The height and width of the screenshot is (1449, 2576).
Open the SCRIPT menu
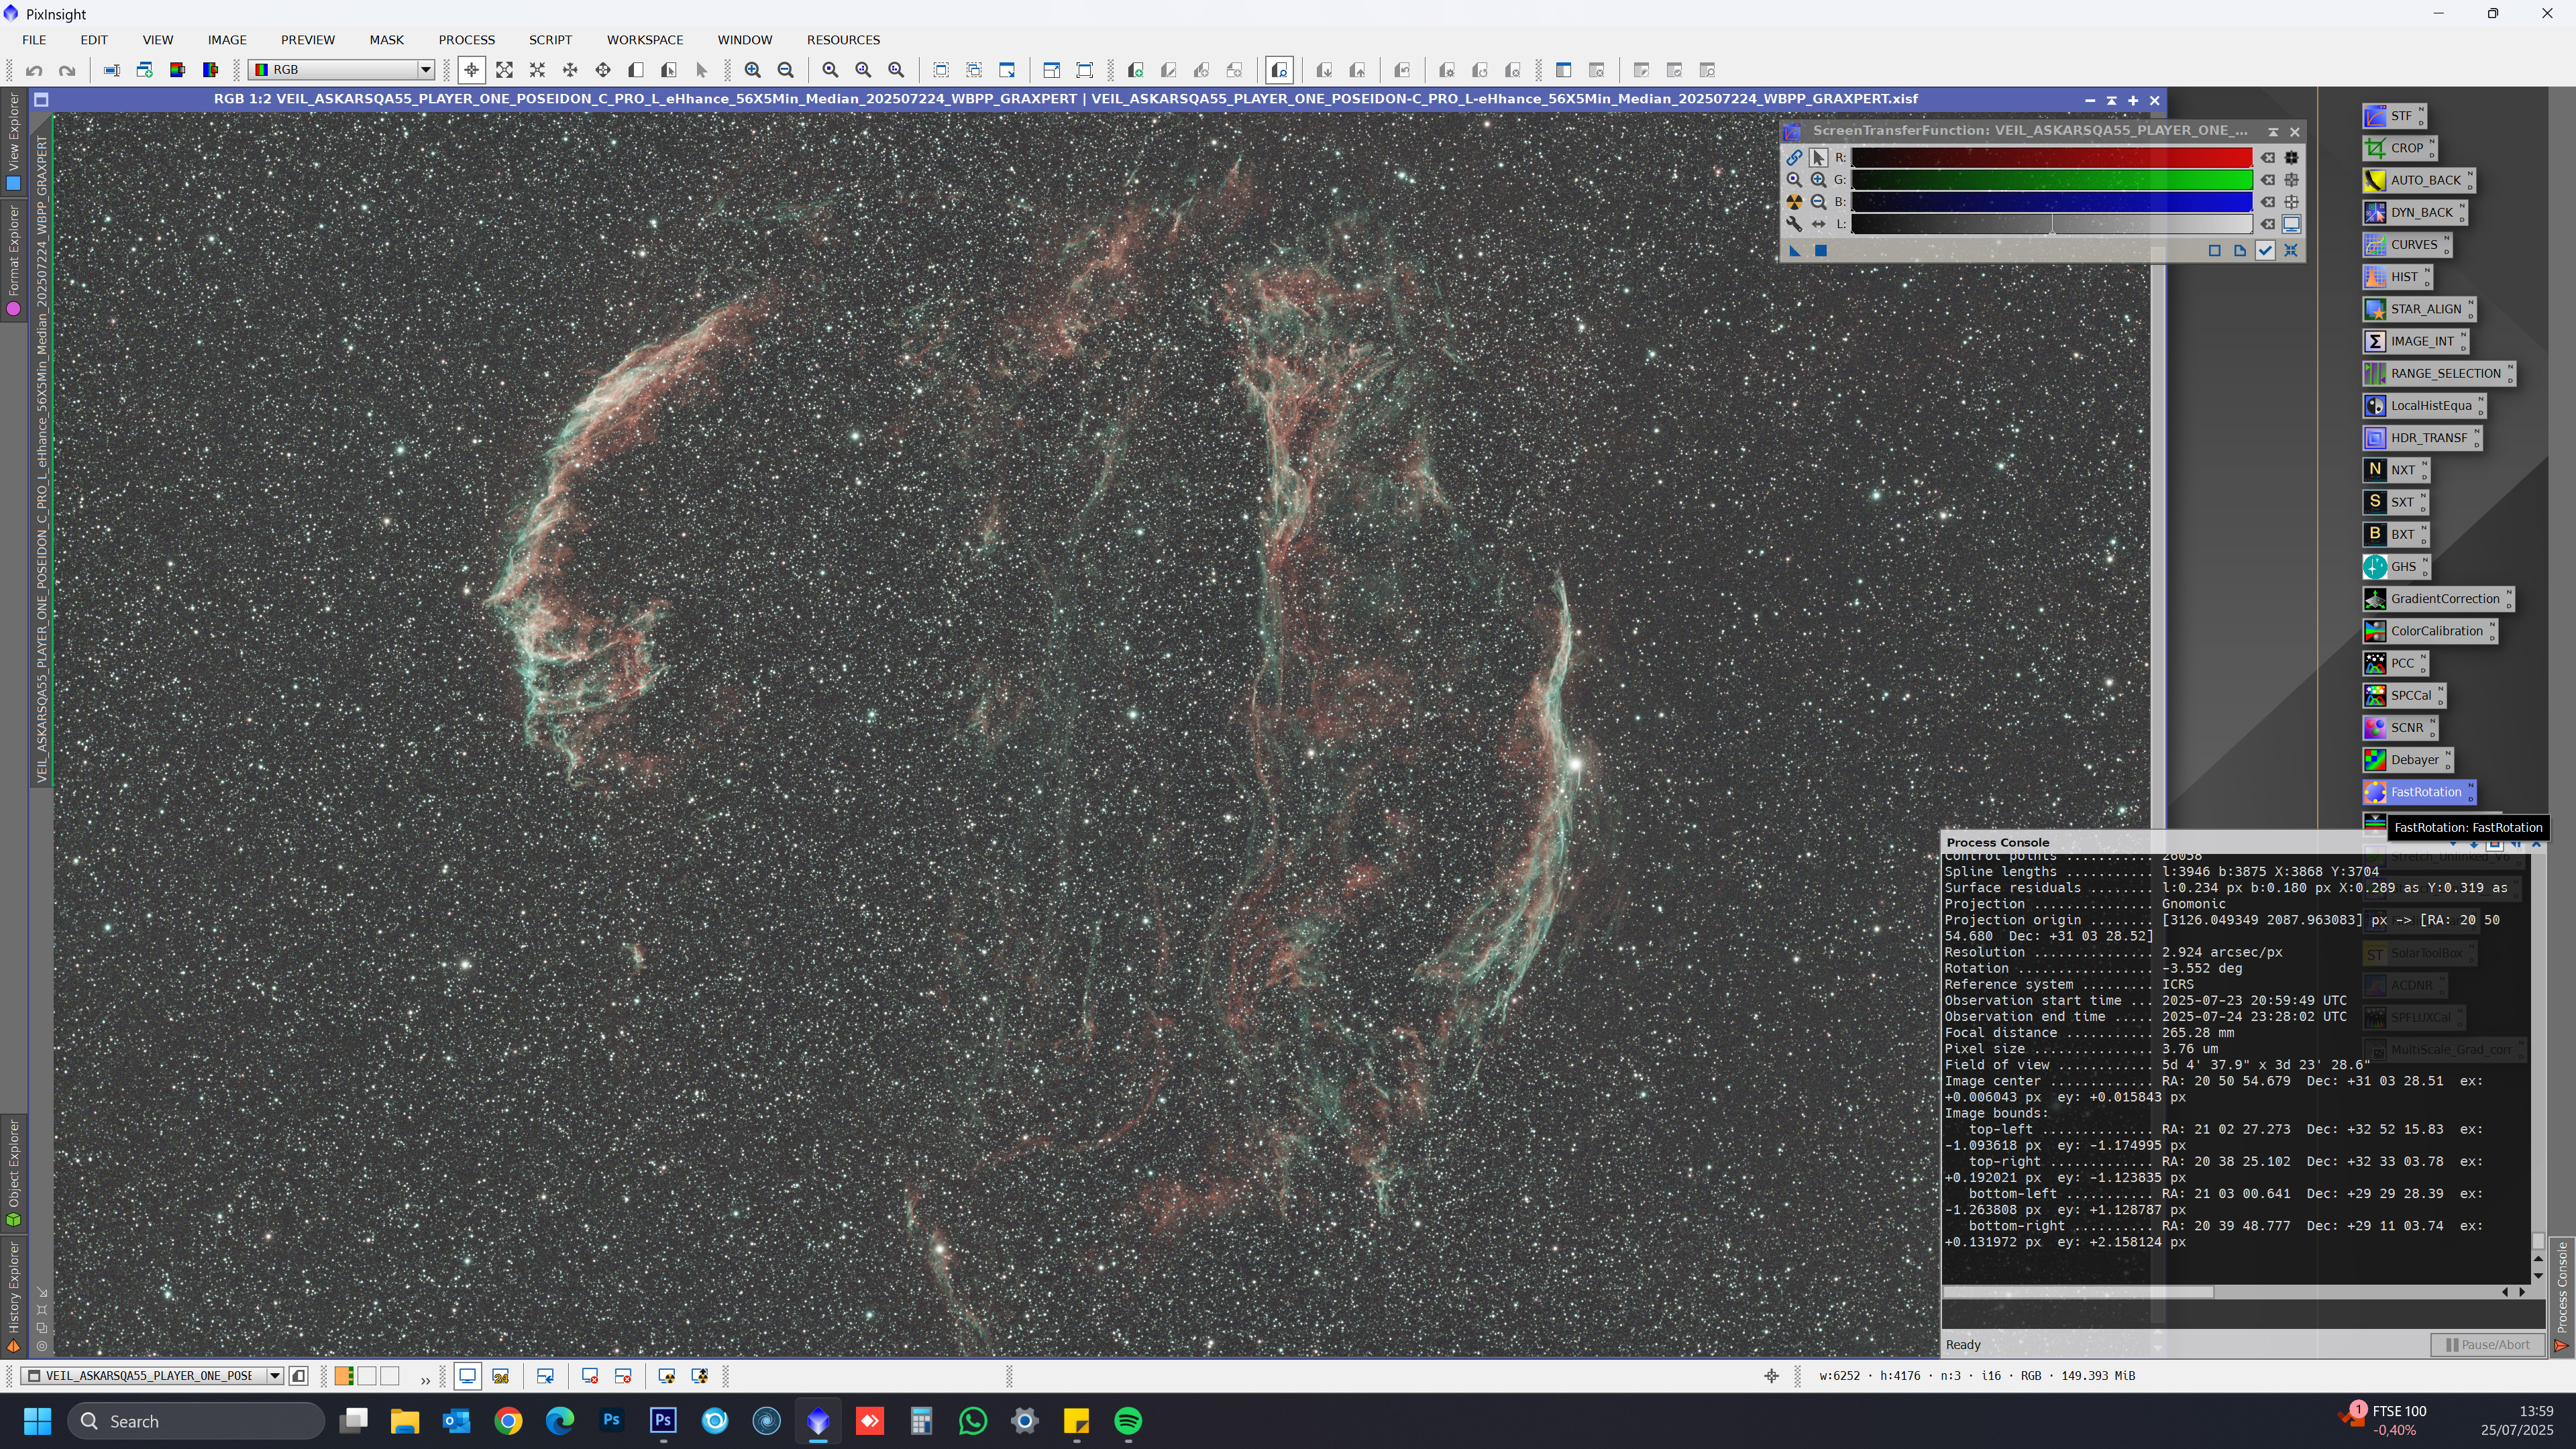[550, 40]
